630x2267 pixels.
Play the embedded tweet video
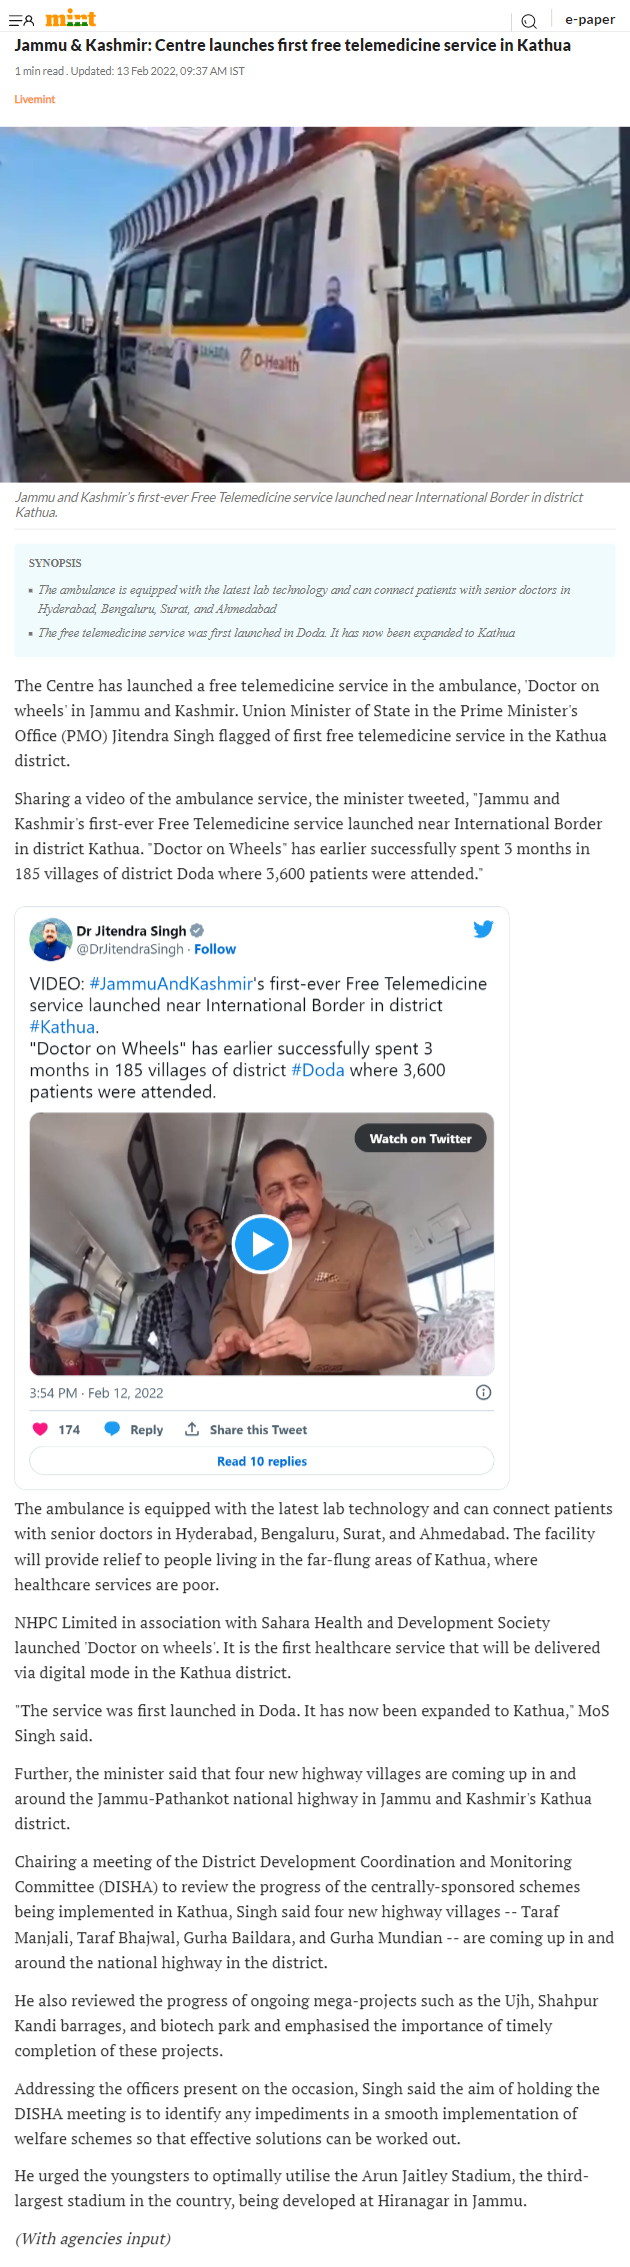261,1244
